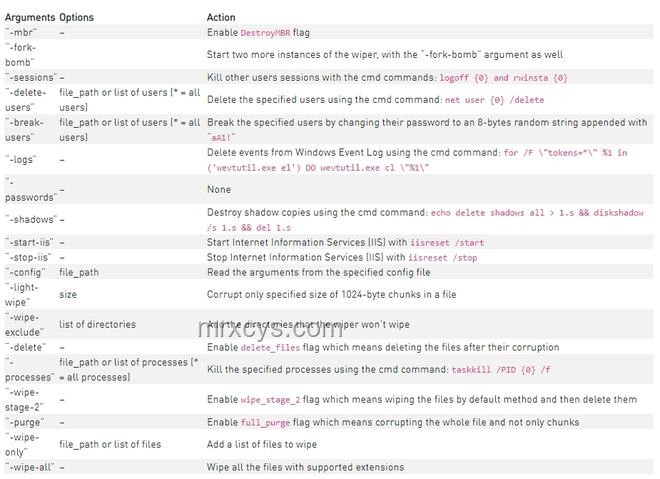Image resolution: width=660 pixels, height=479 pixels.
Task: Click the full_purge flag code text
Action: [x=265, y=423]
